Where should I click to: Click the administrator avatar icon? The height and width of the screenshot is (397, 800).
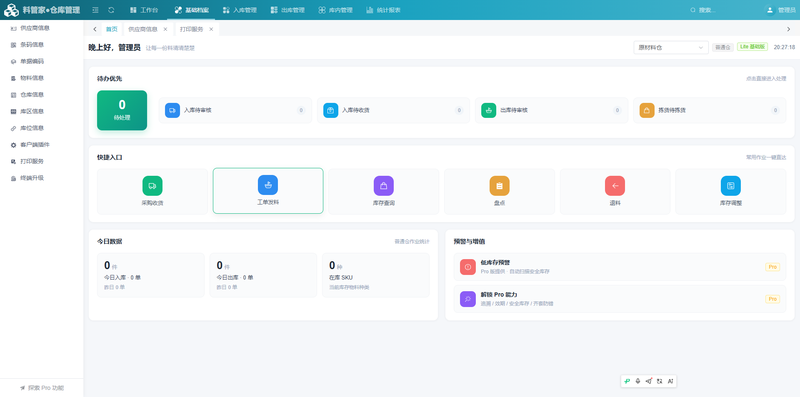(770, 10)
